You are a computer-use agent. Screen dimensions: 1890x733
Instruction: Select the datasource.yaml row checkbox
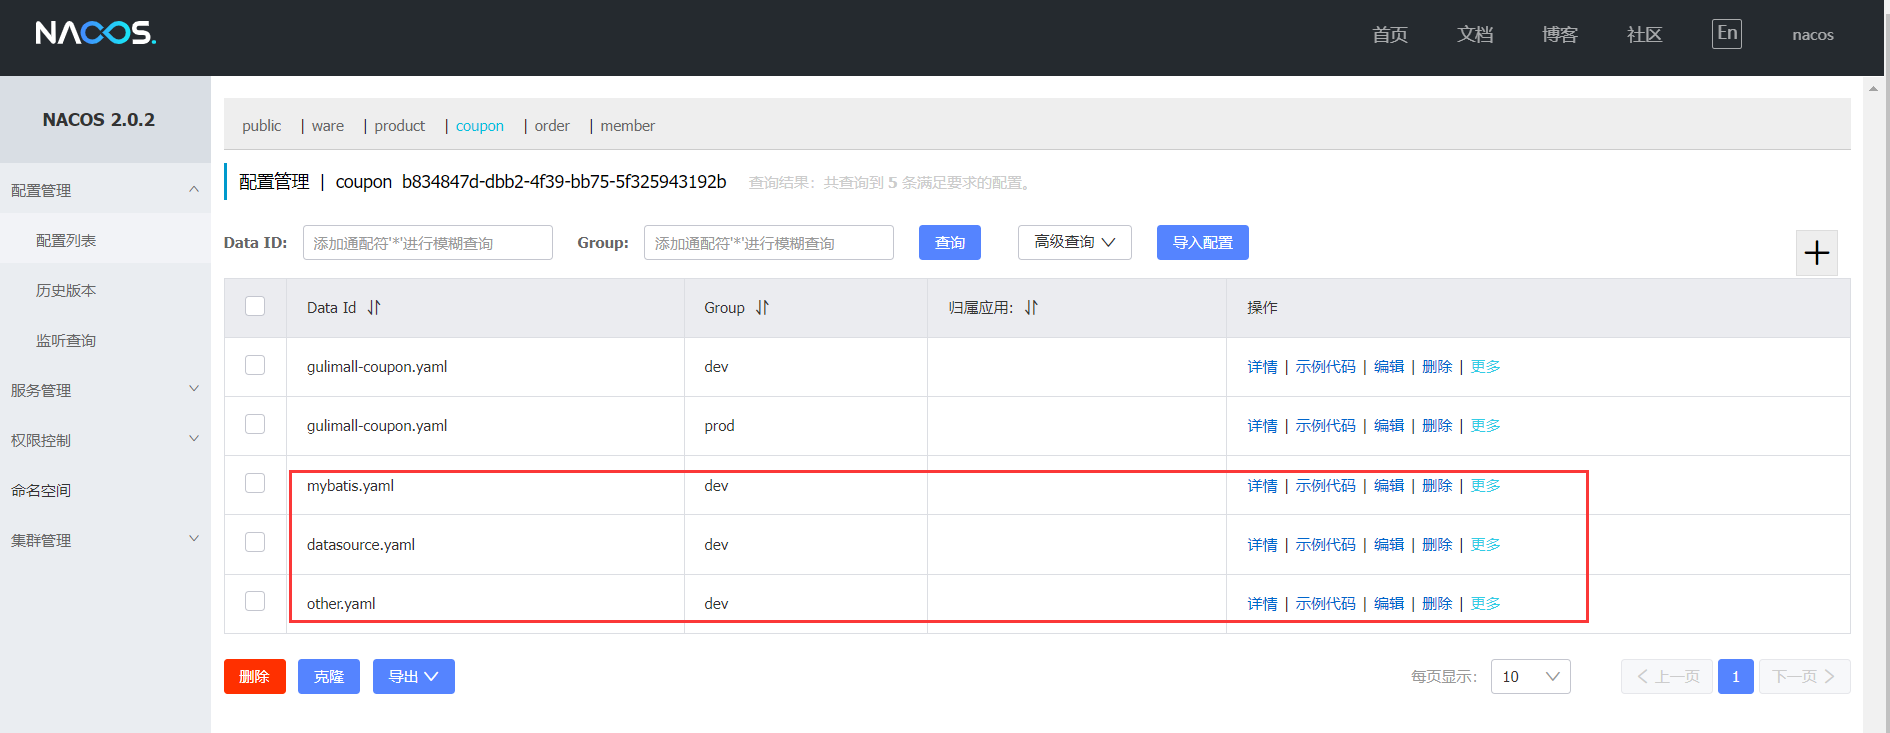(x=255, y=543)
